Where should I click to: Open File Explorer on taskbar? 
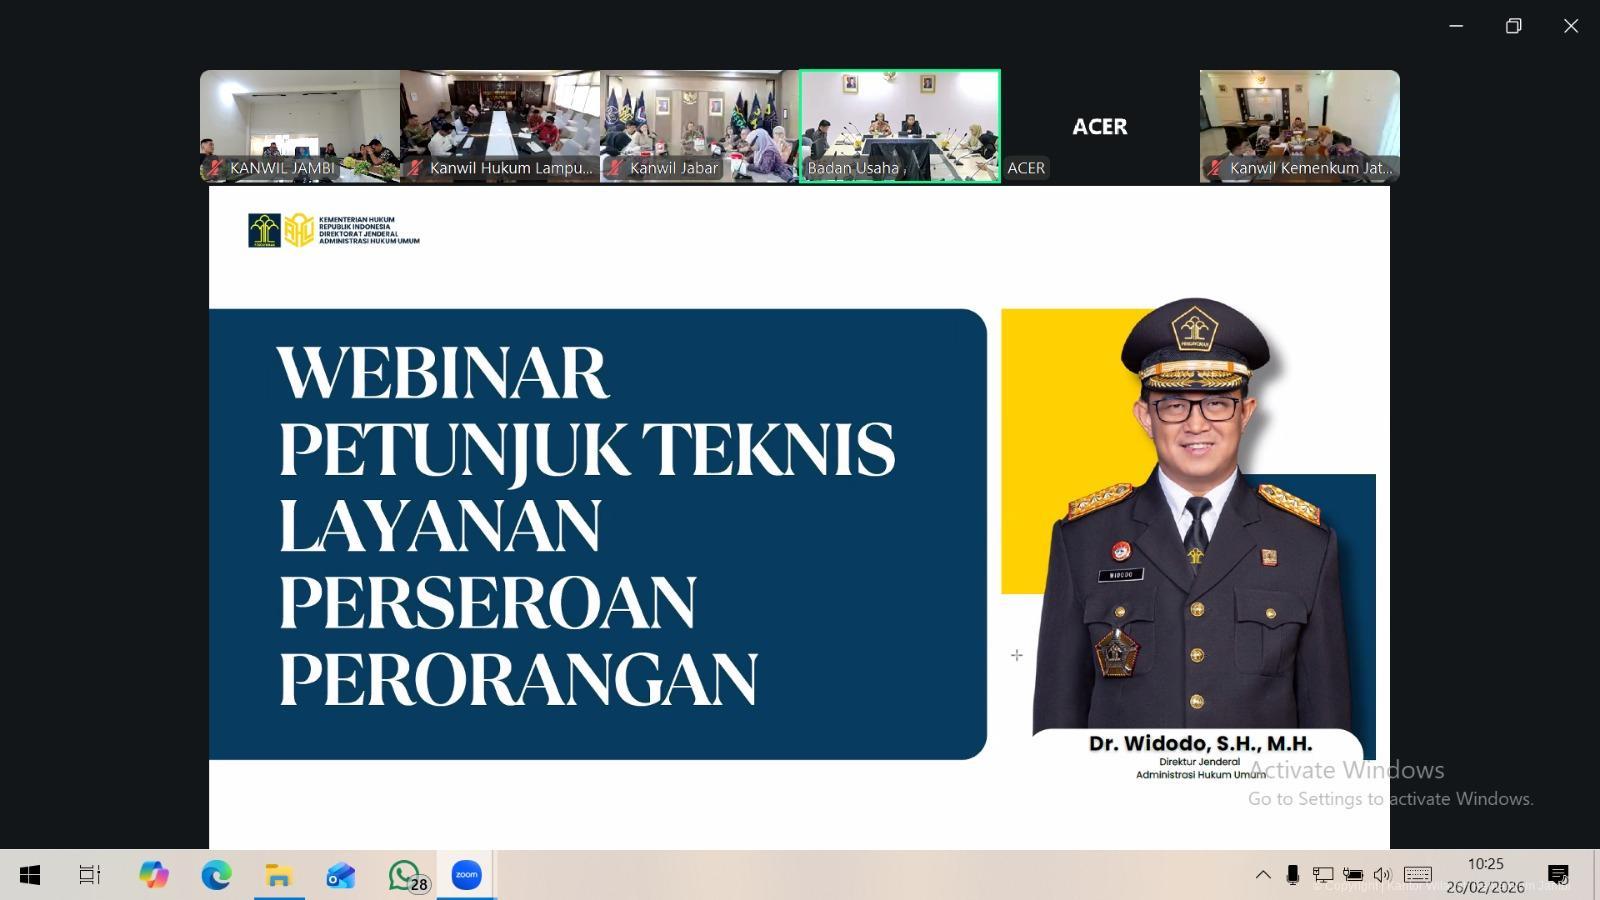pyautogui.click(x=277, y=874)
